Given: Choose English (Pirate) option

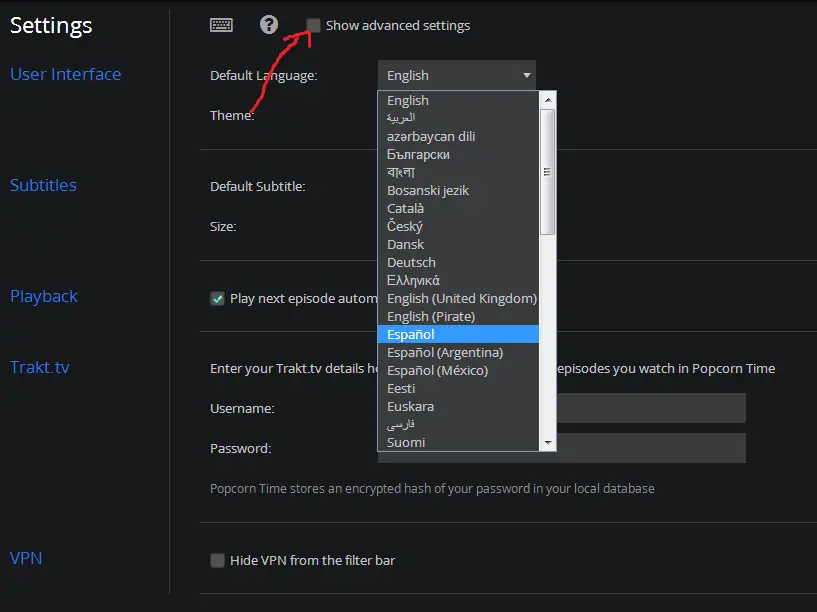Looking at the screenshot, I should click(x=458, y=317).
